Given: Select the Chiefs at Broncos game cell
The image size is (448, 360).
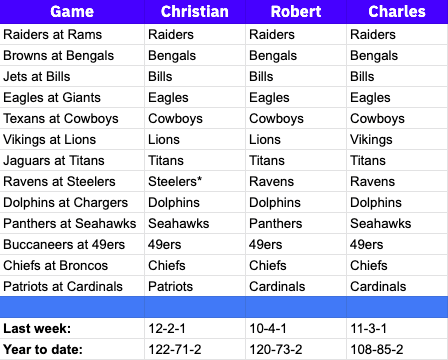Looking at the screenshot, I should tap(72, 265).
